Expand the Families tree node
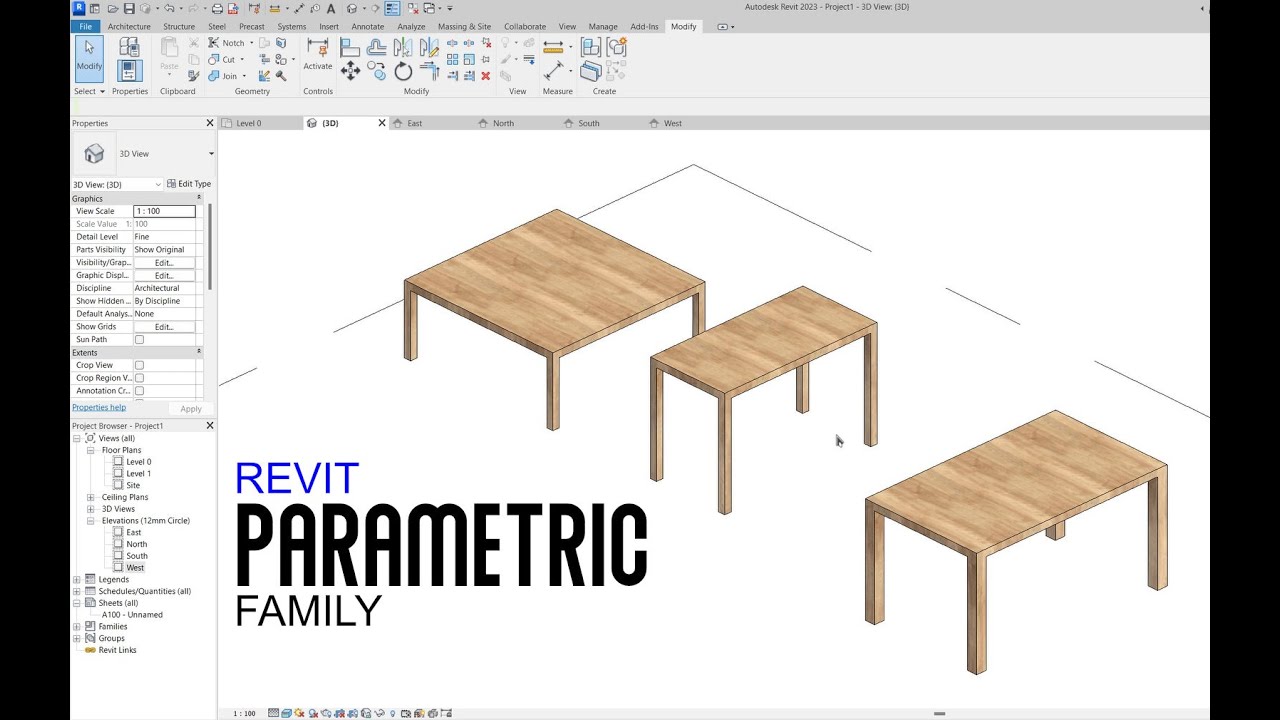The image size is (1280, 720). 77,626
